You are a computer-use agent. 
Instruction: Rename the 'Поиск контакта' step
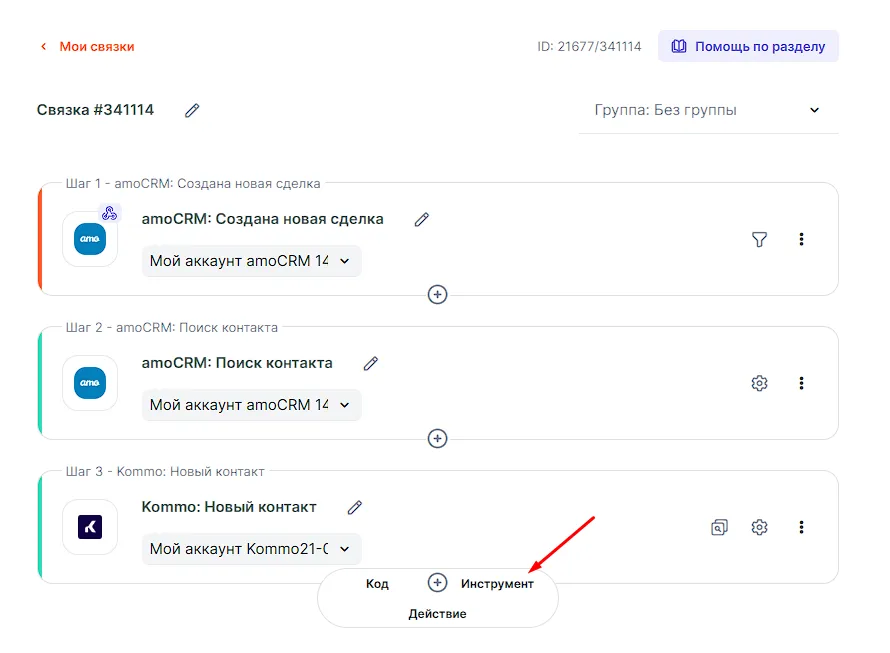371,363
